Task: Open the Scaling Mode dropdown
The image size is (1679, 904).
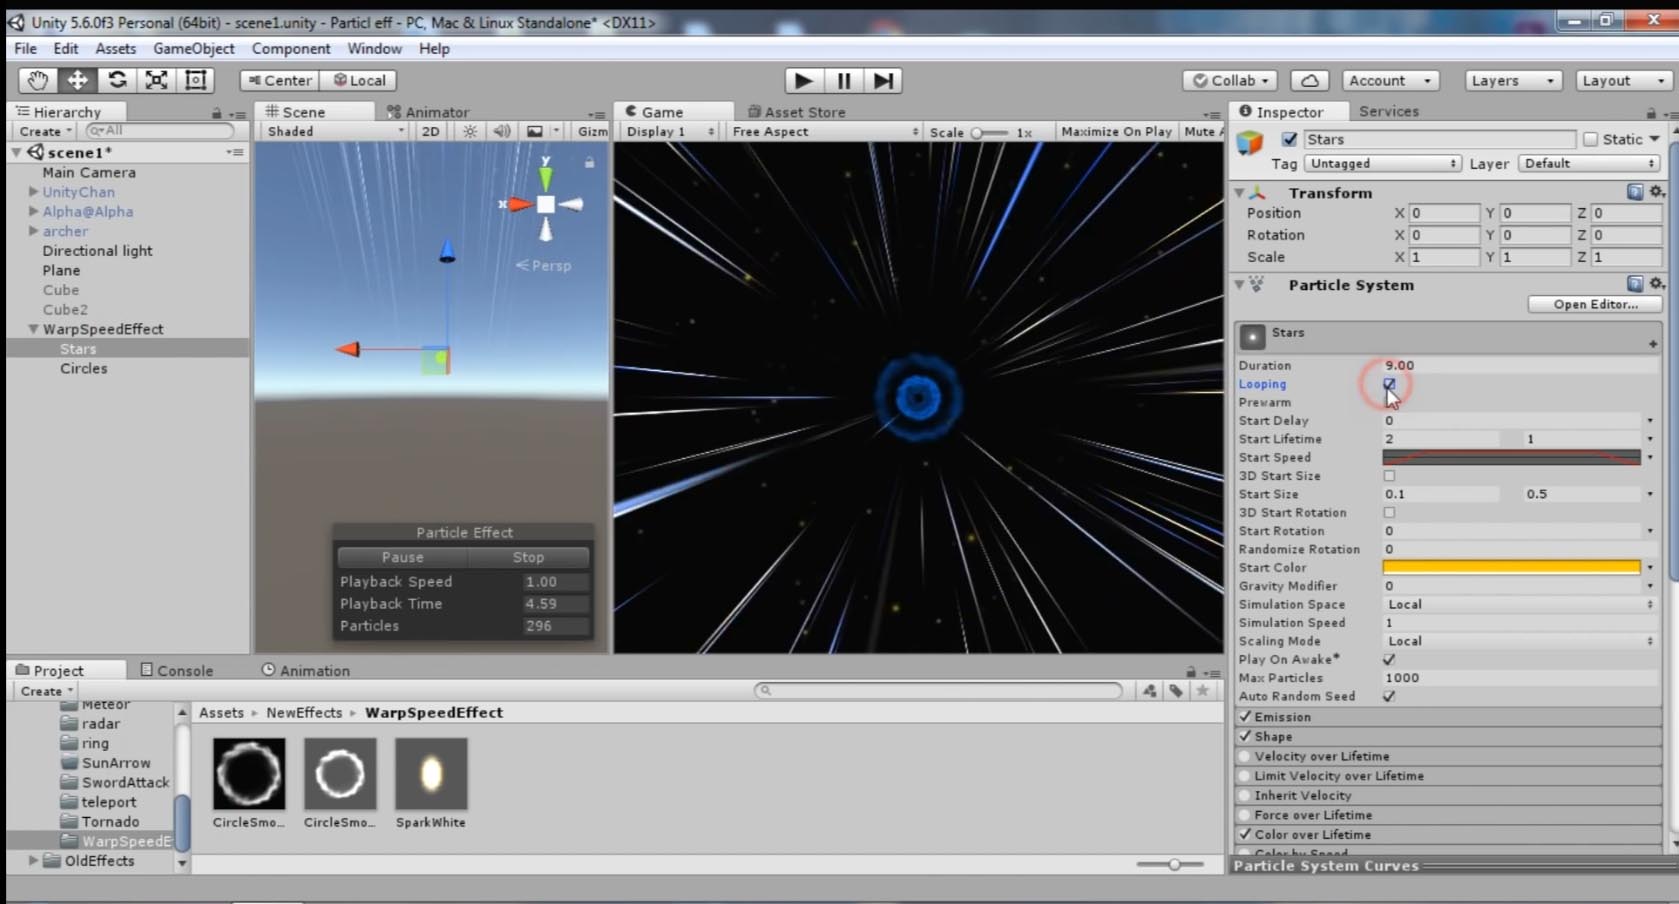Action: click(x=1519, y=642)
